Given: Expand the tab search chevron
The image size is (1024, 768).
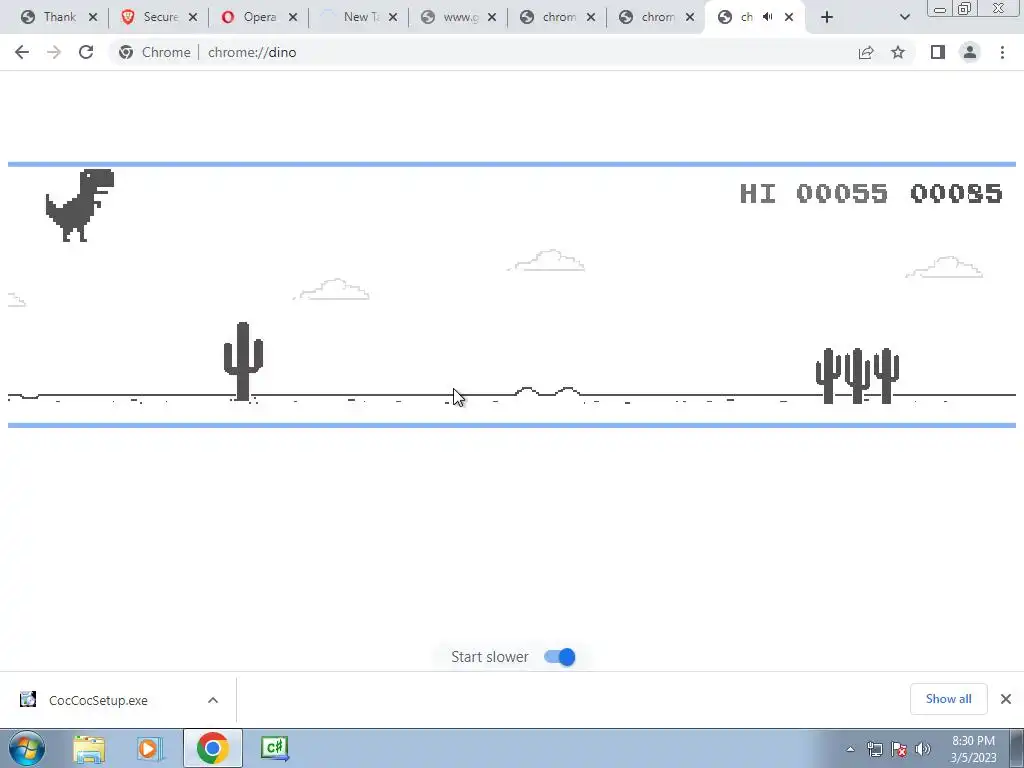Looking at the screenshot, I should click(904, 18).
